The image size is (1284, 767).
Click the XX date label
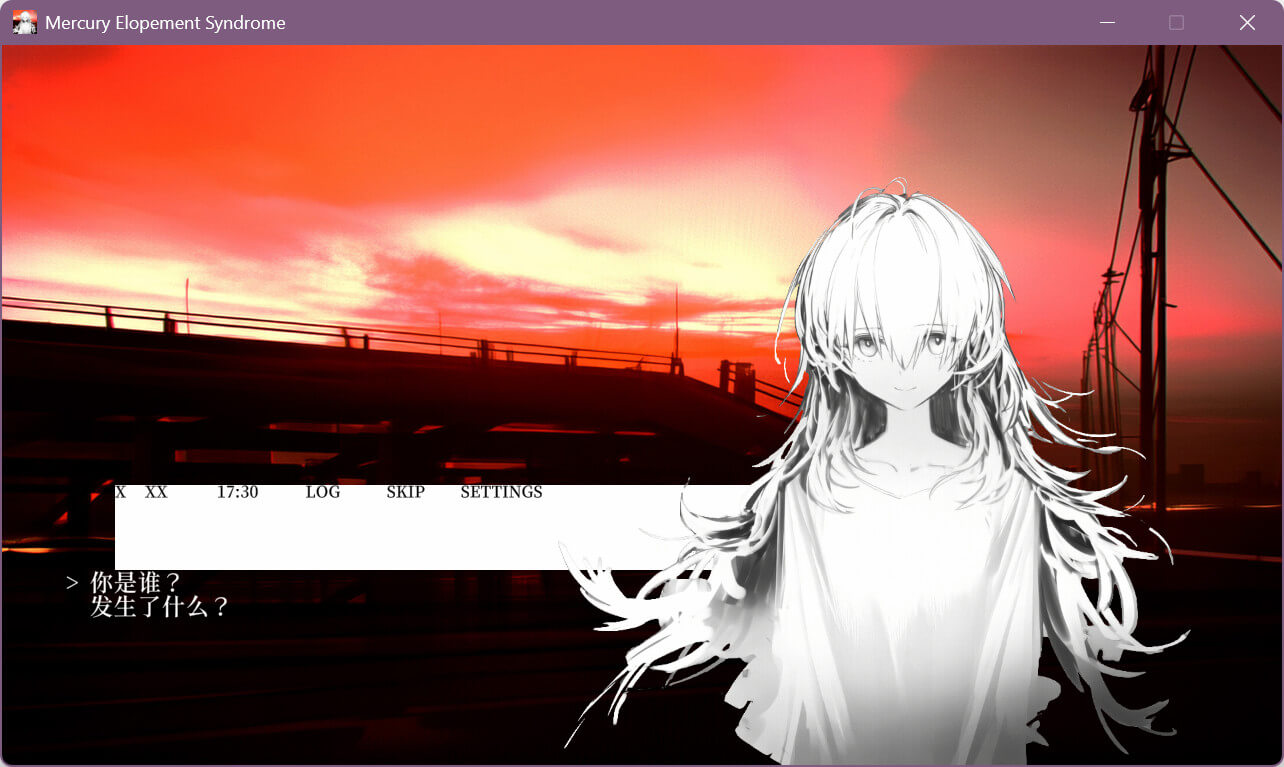(156, 492)
